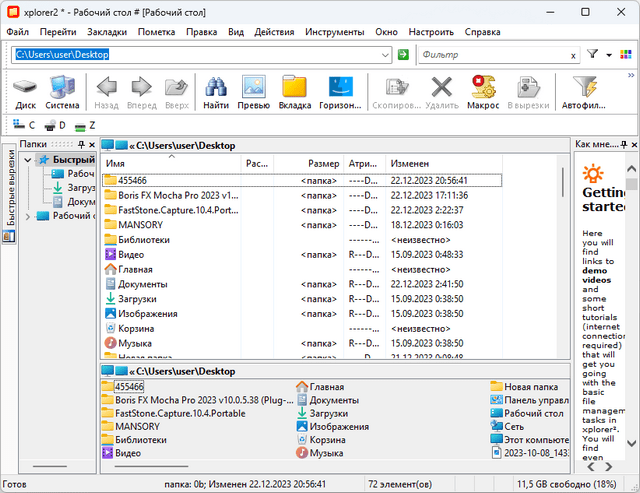Viewport: 640px width, 493px height.
Task: Toggle the Горизонтально pane layout icon
Action: tap(341, 91)
